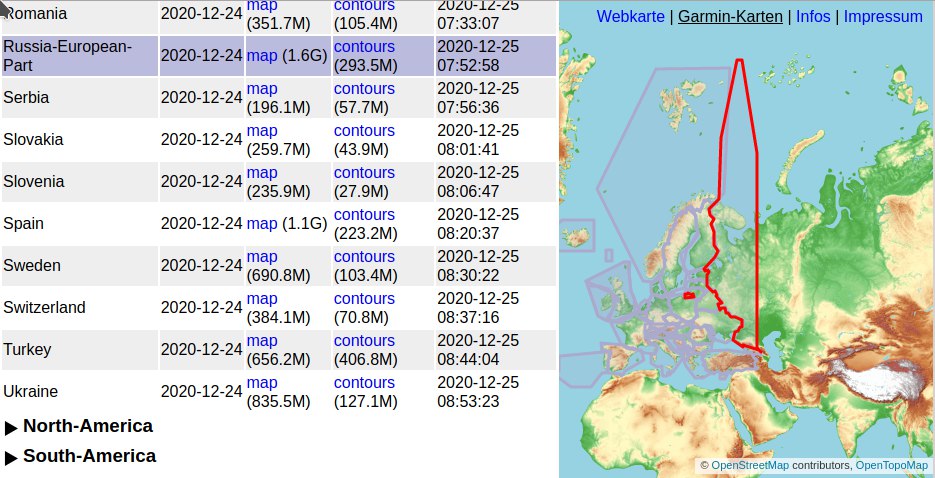Download the Sweden map file
Screen dimensions: 935x478
(x=262, y=257)
